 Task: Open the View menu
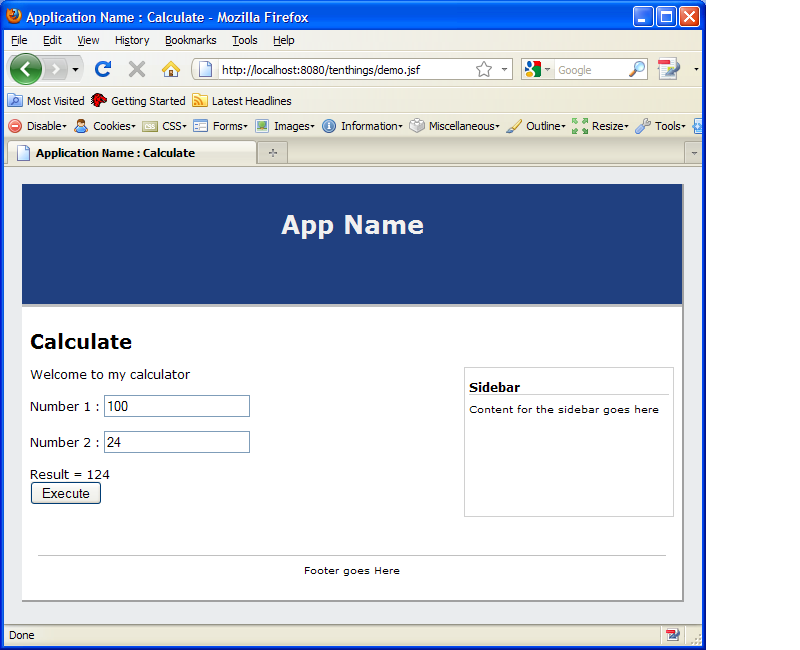coord(88,40)
